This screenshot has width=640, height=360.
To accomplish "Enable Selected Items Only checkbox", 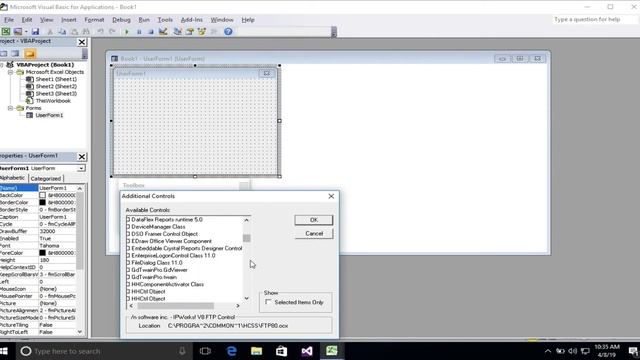I will tap(268, 302).
